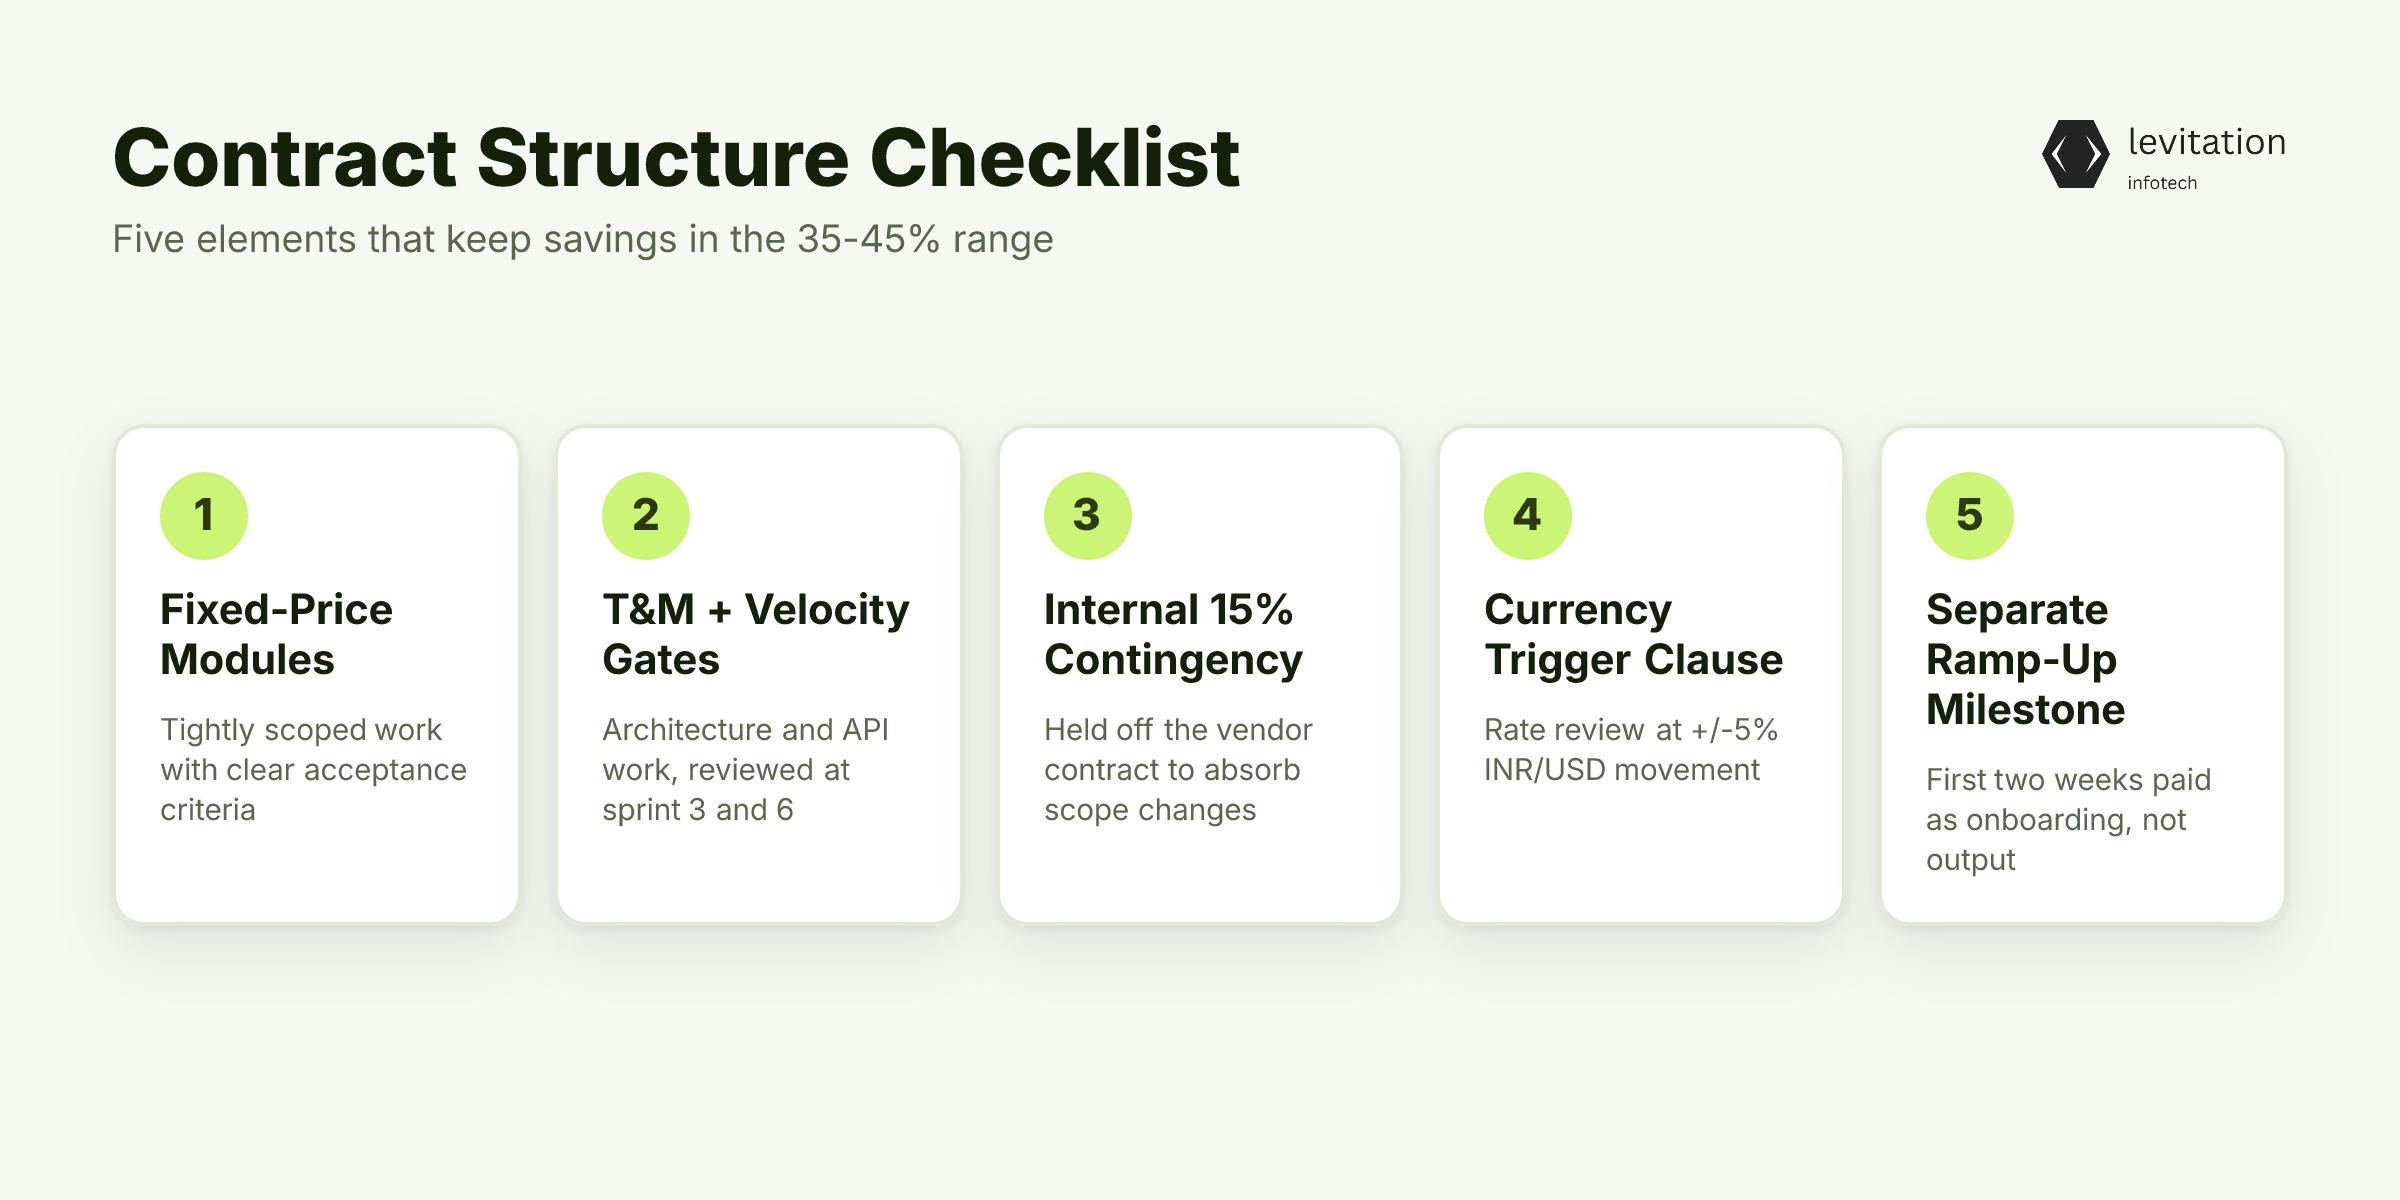Click the green number 4 badge
2400x1200 pixels.
(1528, 515)
